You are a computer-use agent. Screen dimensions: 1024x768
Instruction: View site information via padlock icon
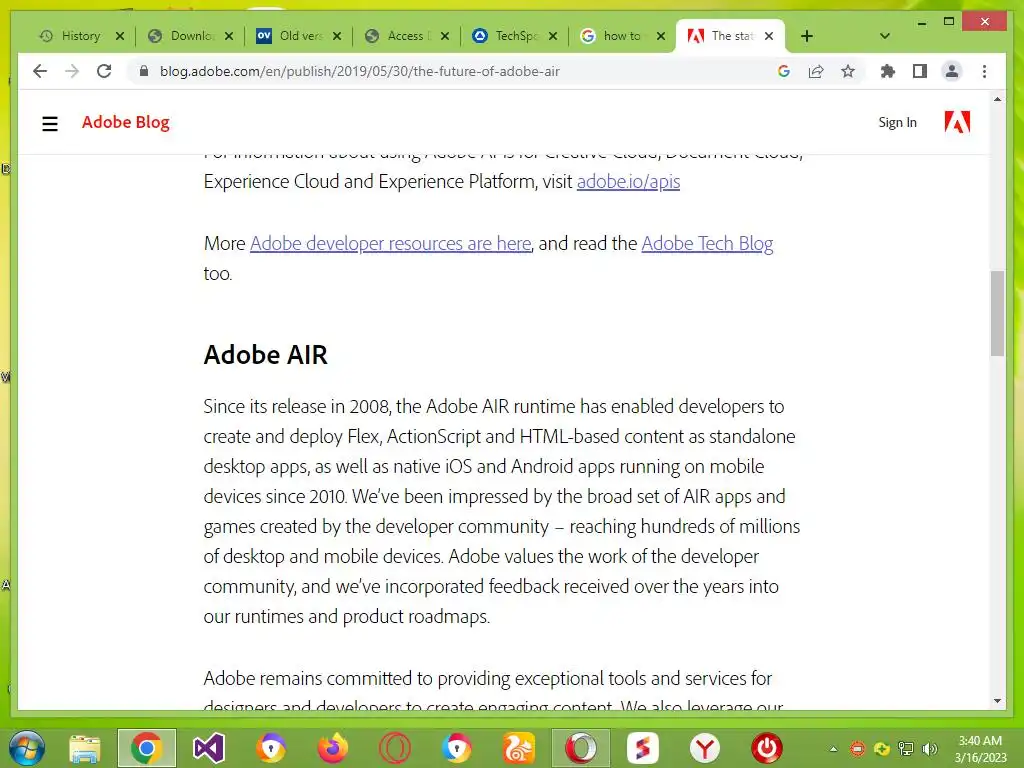point(144,71)
